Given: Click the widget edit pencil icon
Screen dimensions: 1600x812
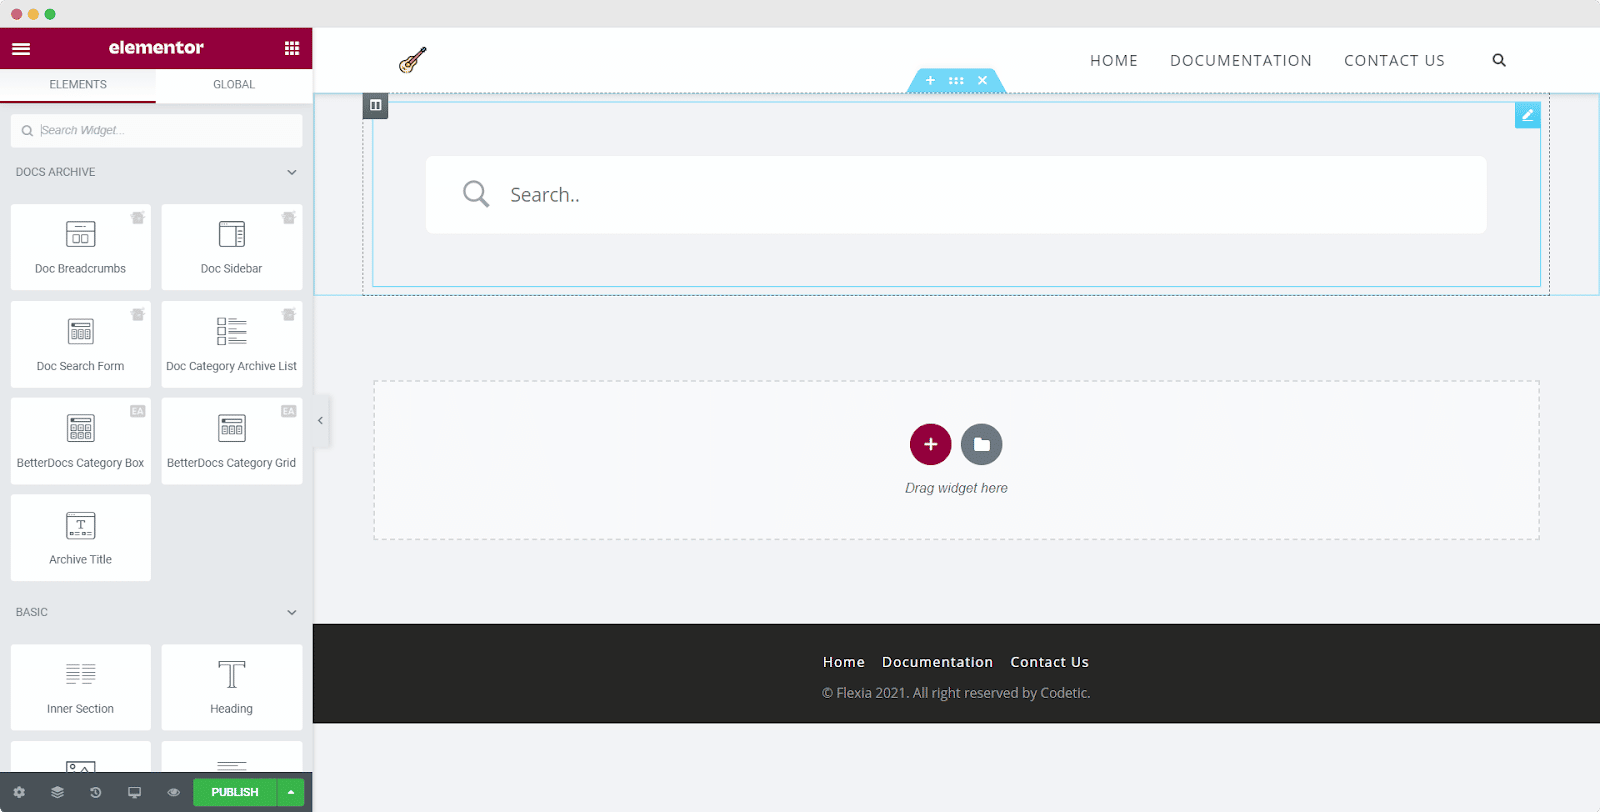Looking at the screenshot, I should 1527,115.
